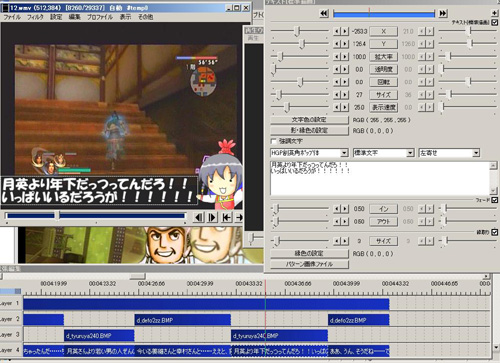
Task: Open the 標準文字 style dropdown
Action: coord(410,153)
